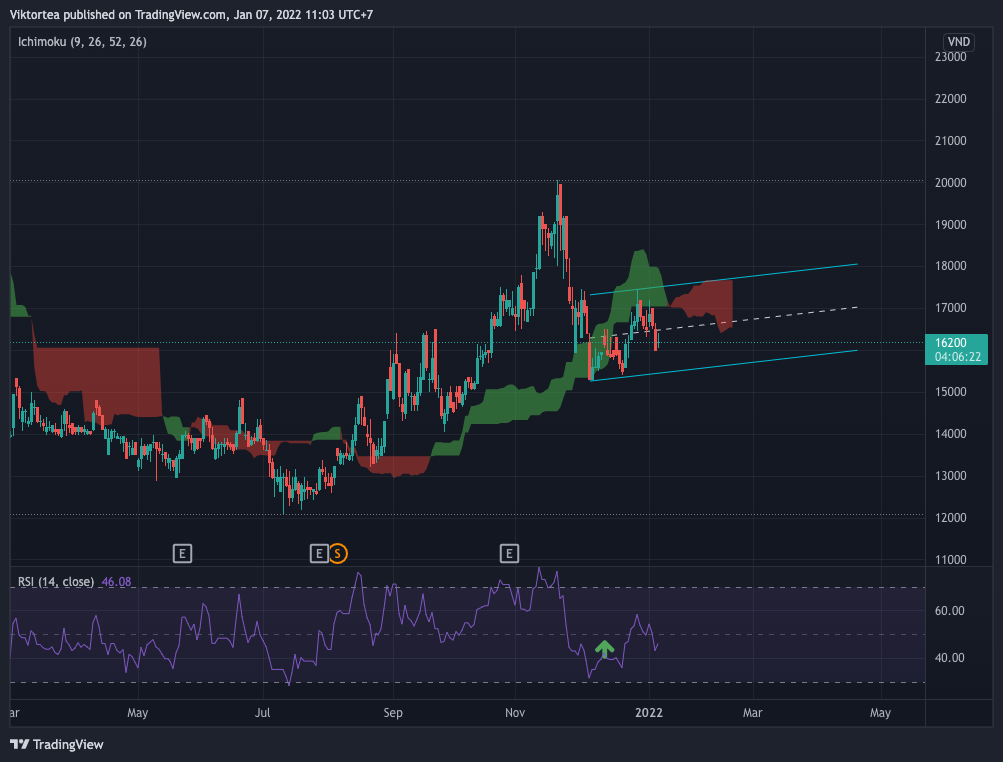Click the Nov label on time axis
The image size is (1003, 762).
click(515, 713)
